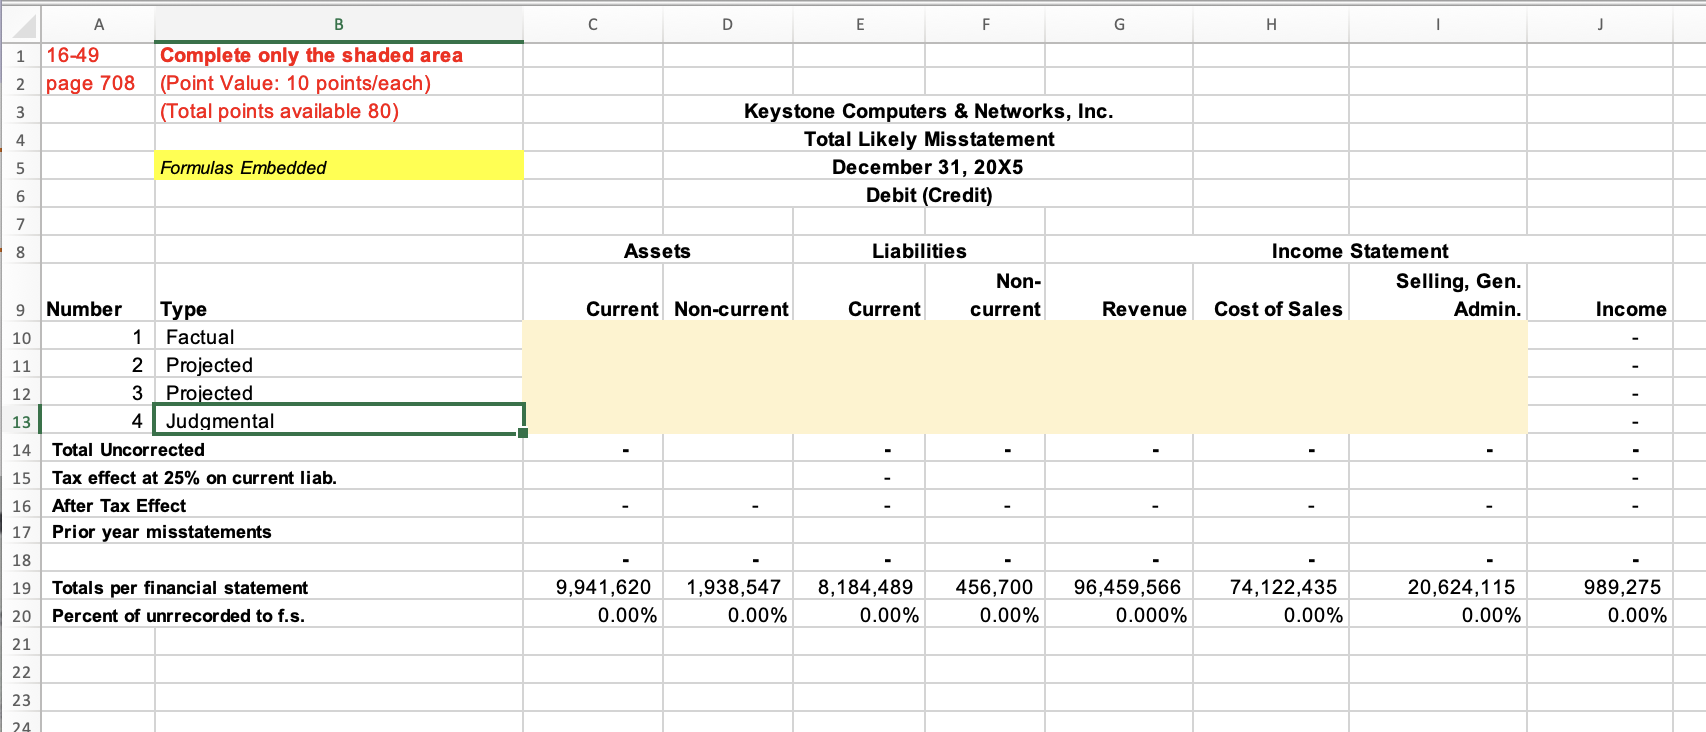This screenshot has height=732, width=1706.
Task: Click value 9,941,620
Action: (x=603, y=587)
